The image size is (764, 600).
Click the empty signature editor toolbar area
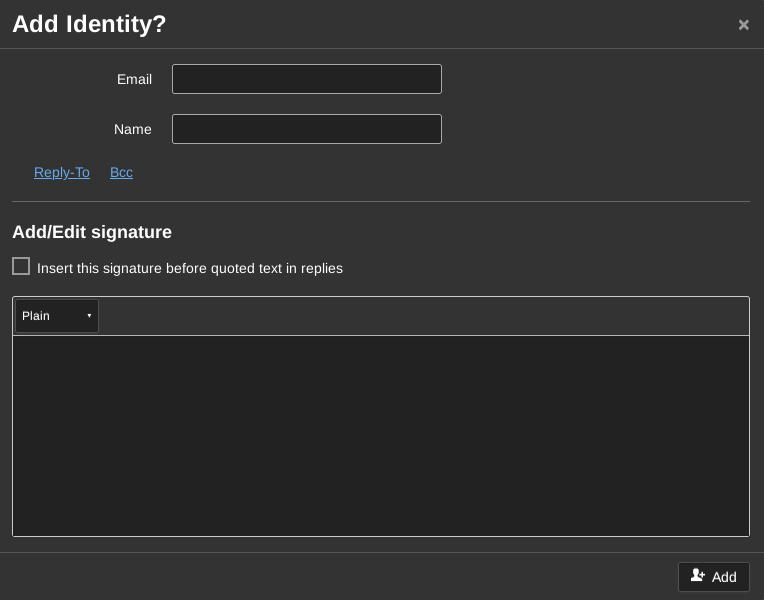coord(420,316)
